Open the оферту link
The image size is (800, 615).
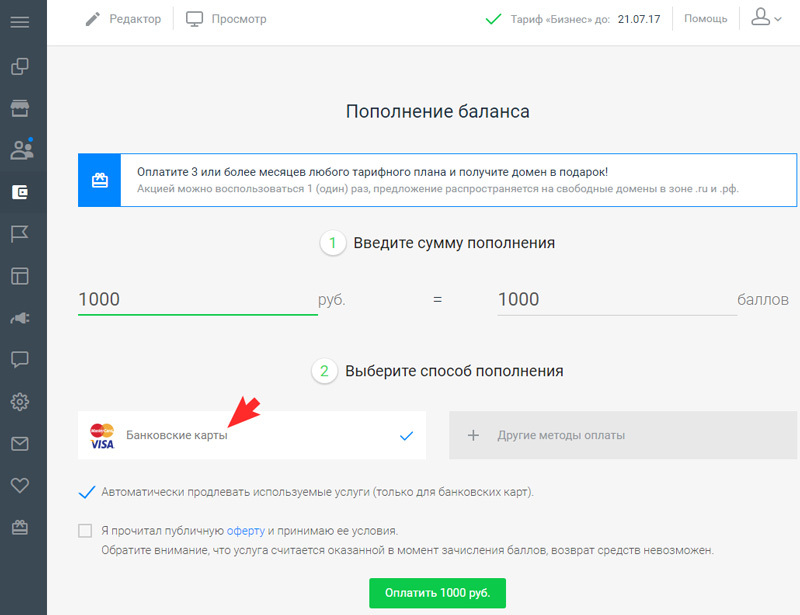pos(245,531)
